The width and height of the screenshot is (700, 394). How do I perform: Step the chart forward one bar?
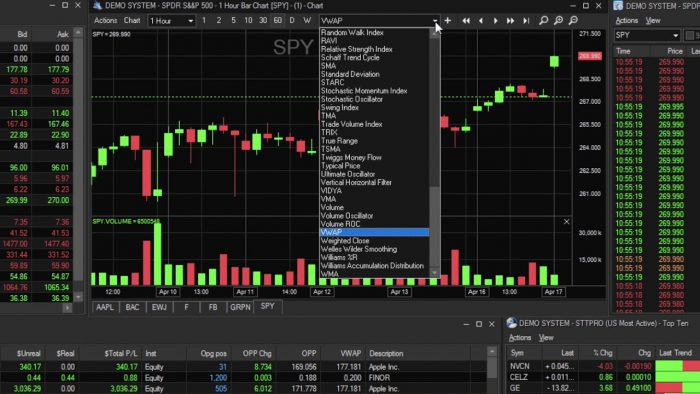click(496, 21)
